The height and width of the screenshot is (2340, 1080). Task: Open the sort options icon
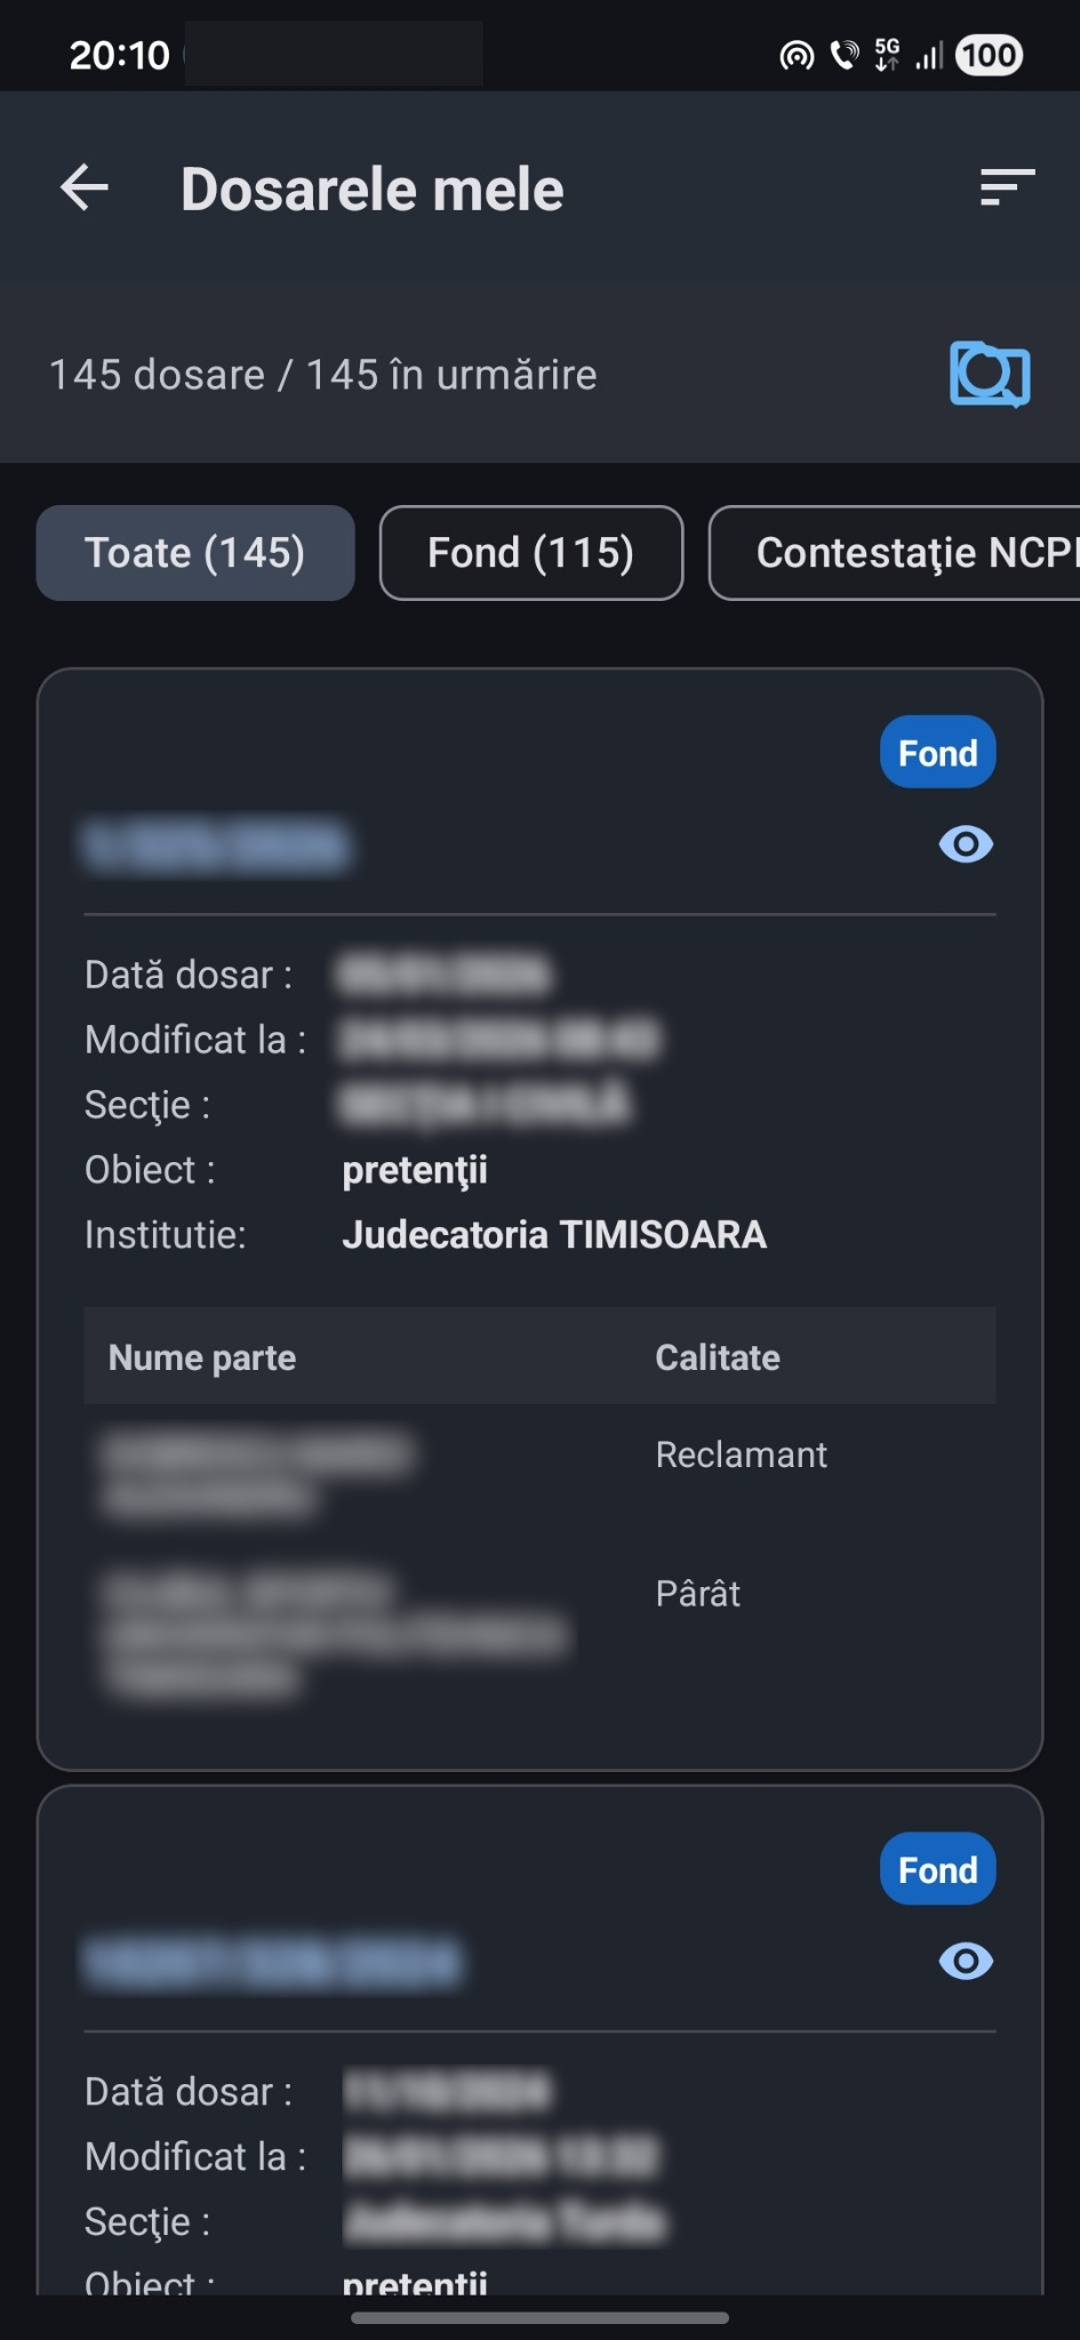coord(1006,187)
